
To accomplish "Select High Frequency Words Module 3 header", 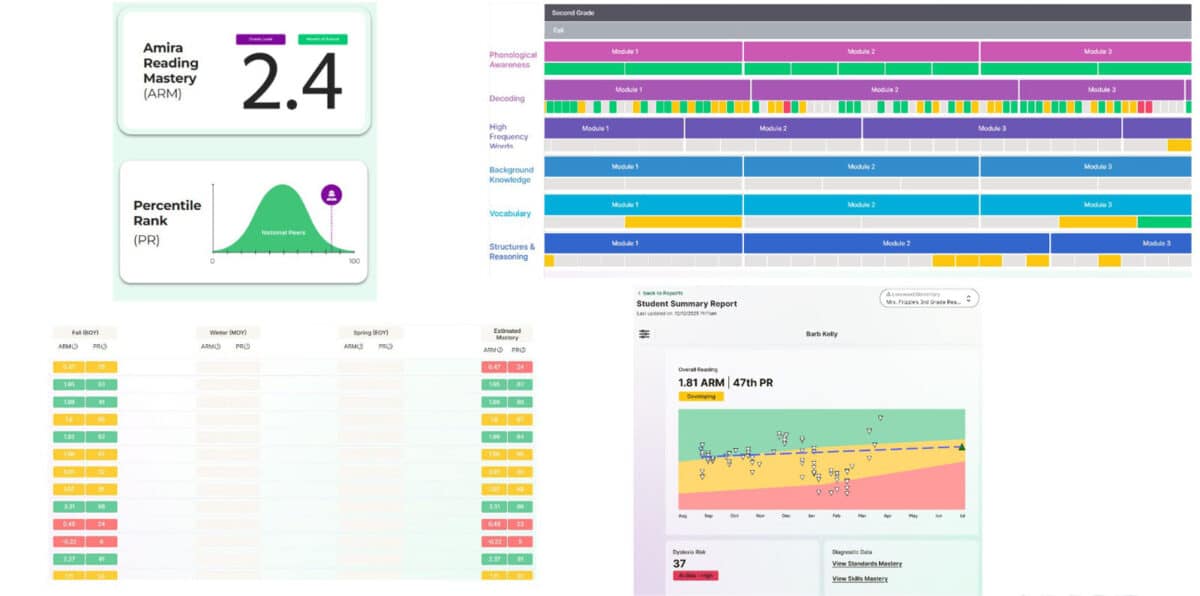I will [992, 128].
